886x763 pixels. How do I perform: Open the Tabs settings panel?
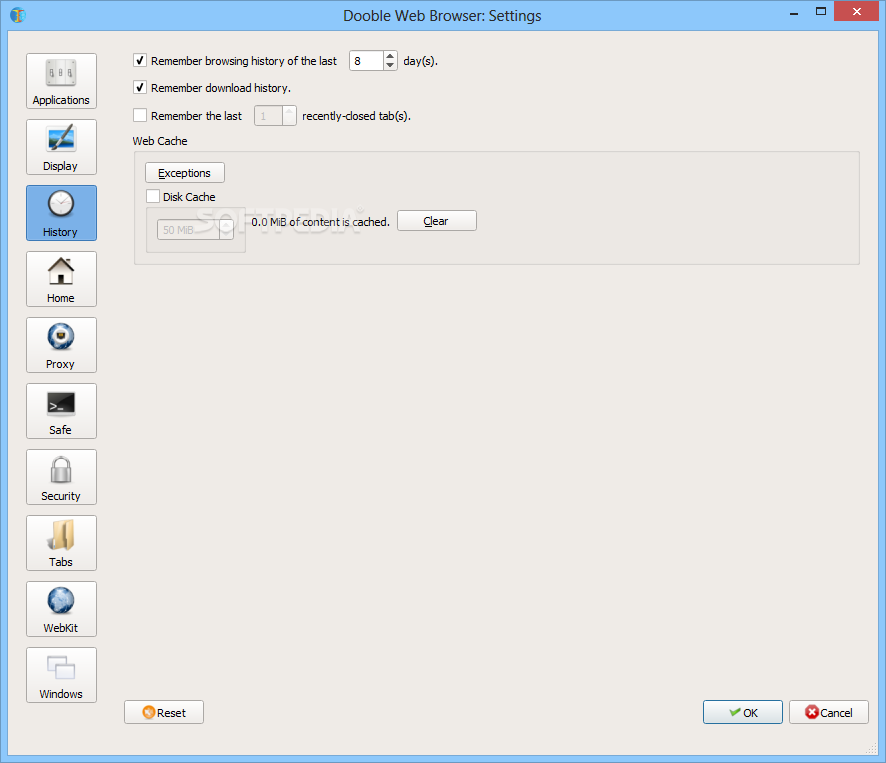pos(61,543)
